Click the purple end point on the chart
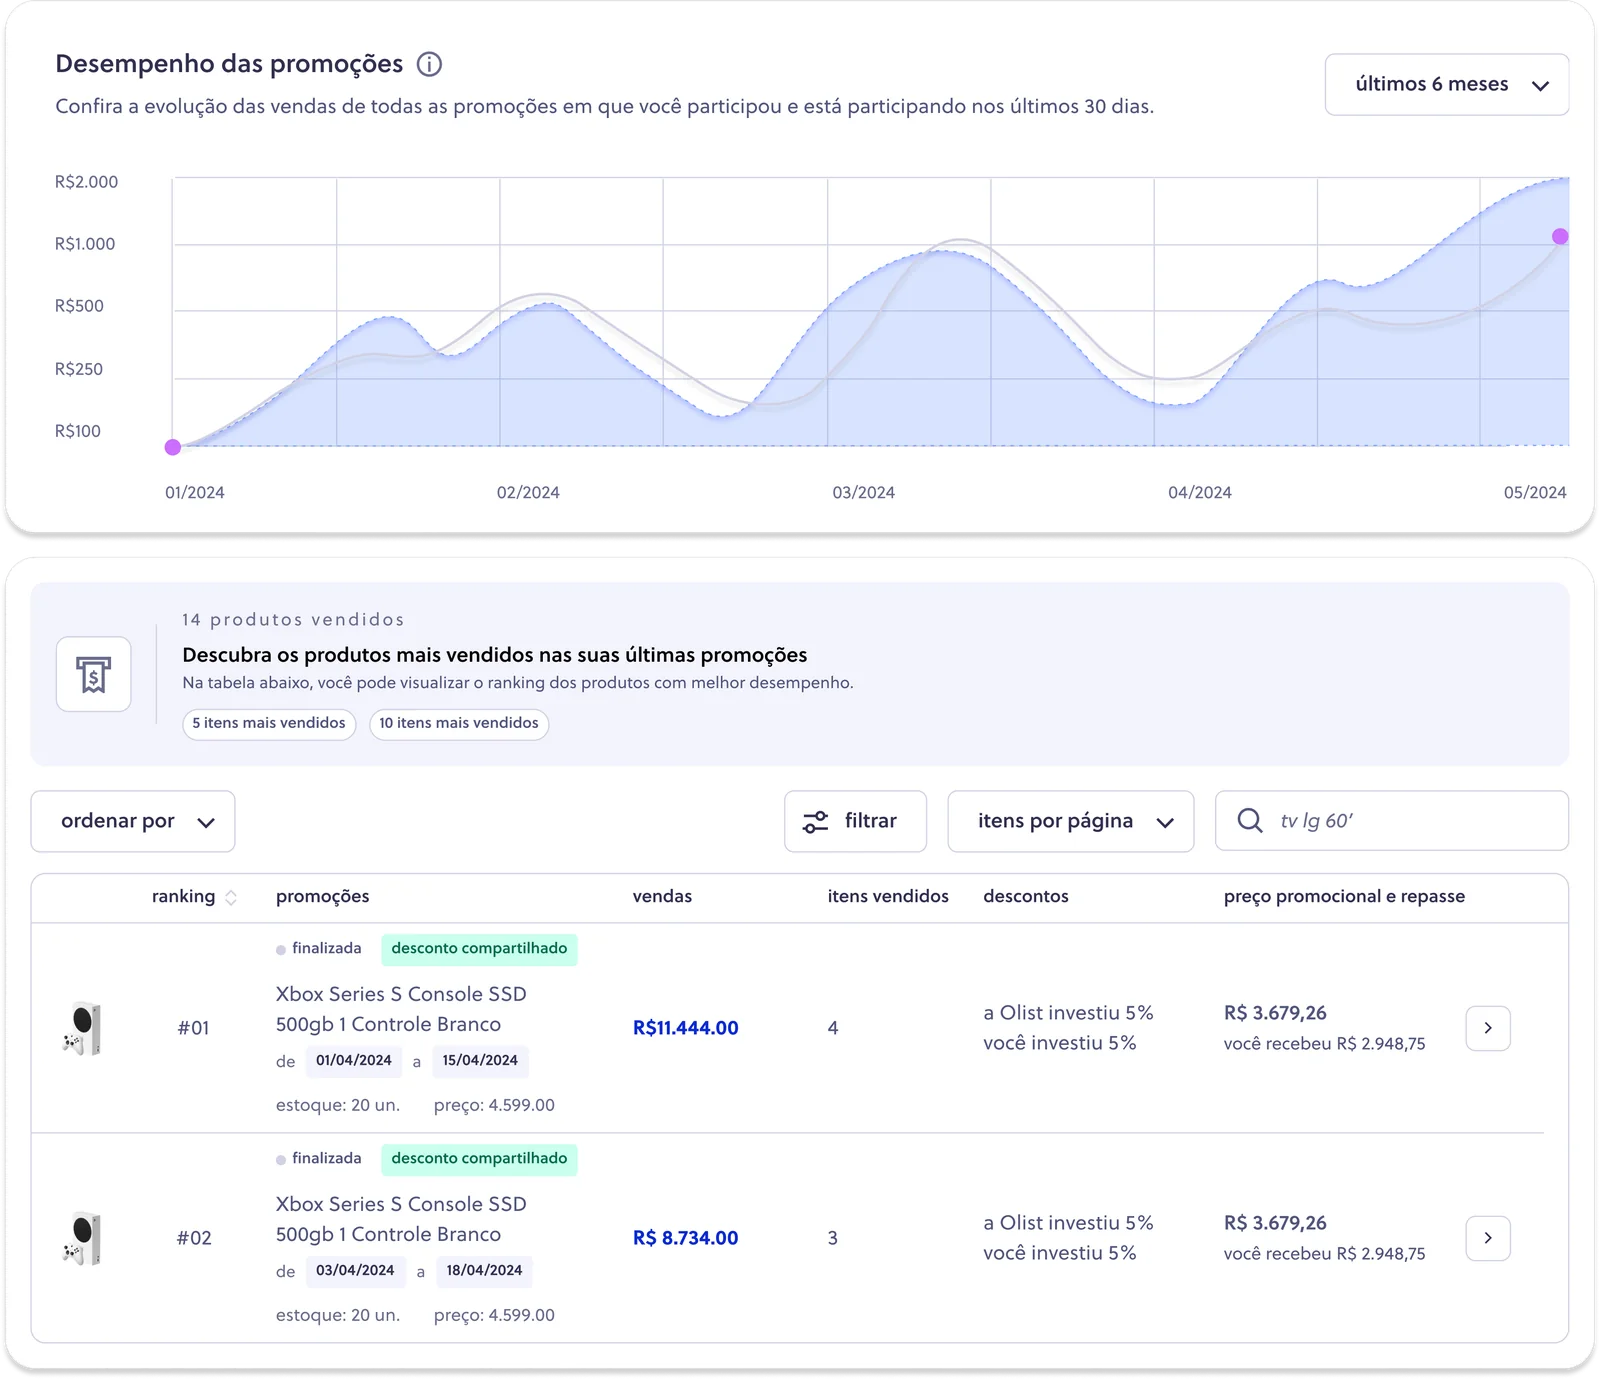This screenshot has height=1379, width=1600. [x=1560, y=237]
